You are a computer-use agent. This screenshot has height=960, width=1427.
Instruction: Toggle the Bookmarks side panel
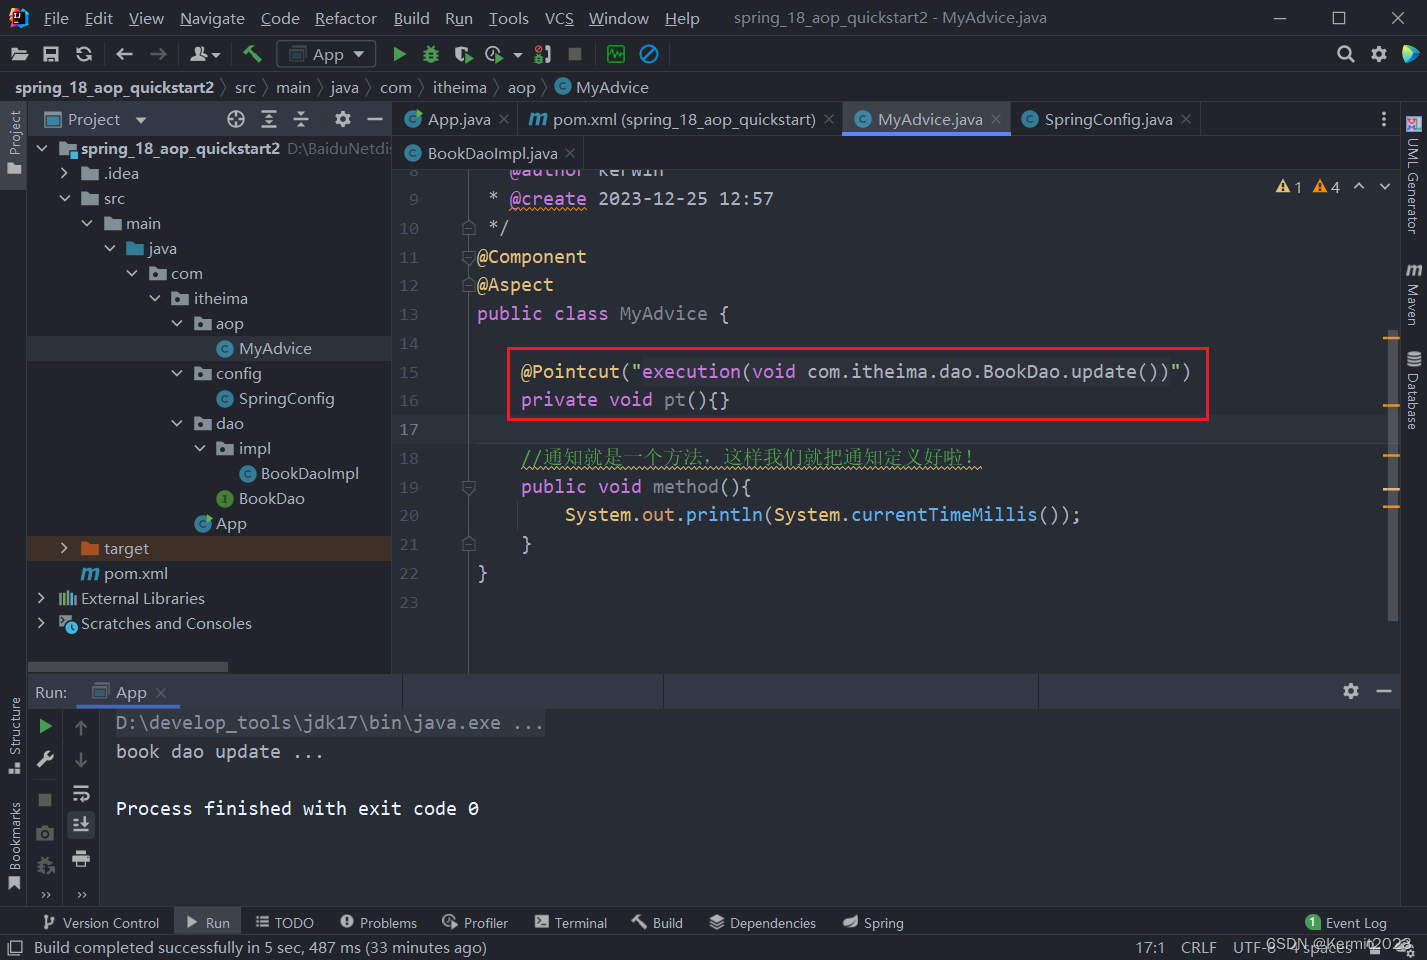[x=14, y=846]
